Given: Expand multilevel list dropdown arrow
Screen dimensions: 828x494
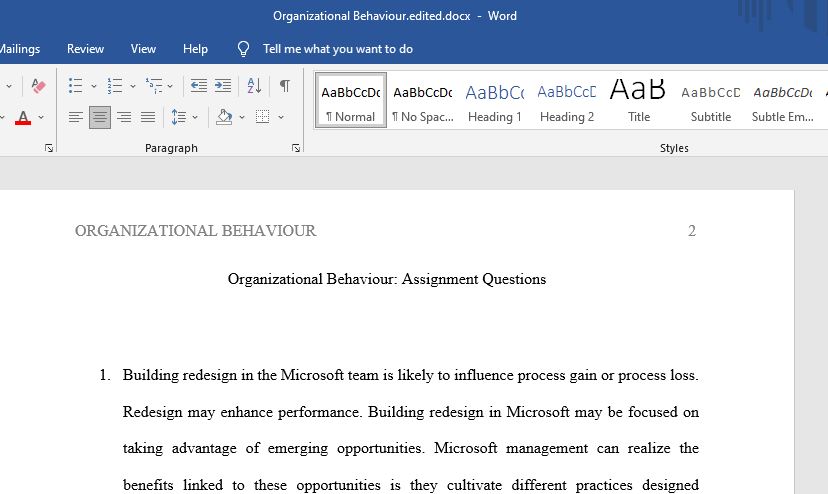Looking at the screenshot, I should (x=170, y=86).
